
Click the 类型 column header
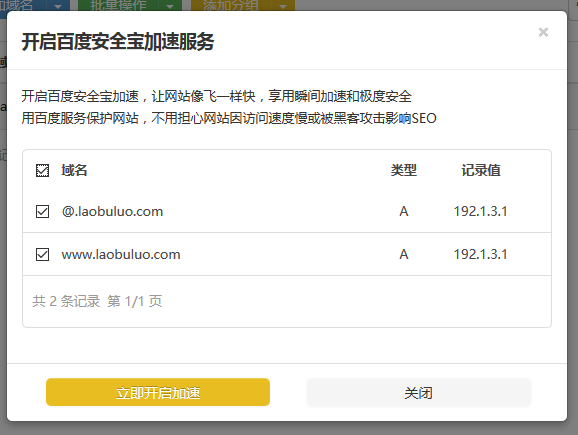(x=404, y=170)
